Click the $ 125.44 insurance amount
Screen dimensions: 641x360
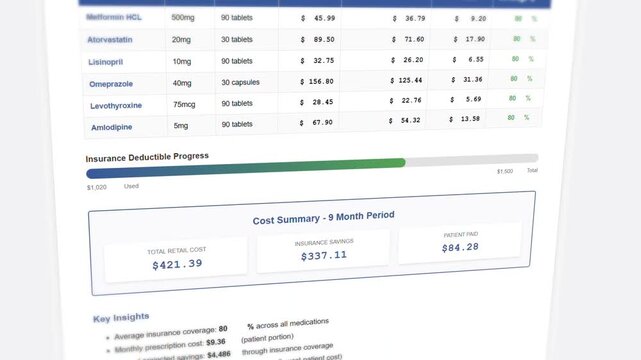(x=406, y=80)
